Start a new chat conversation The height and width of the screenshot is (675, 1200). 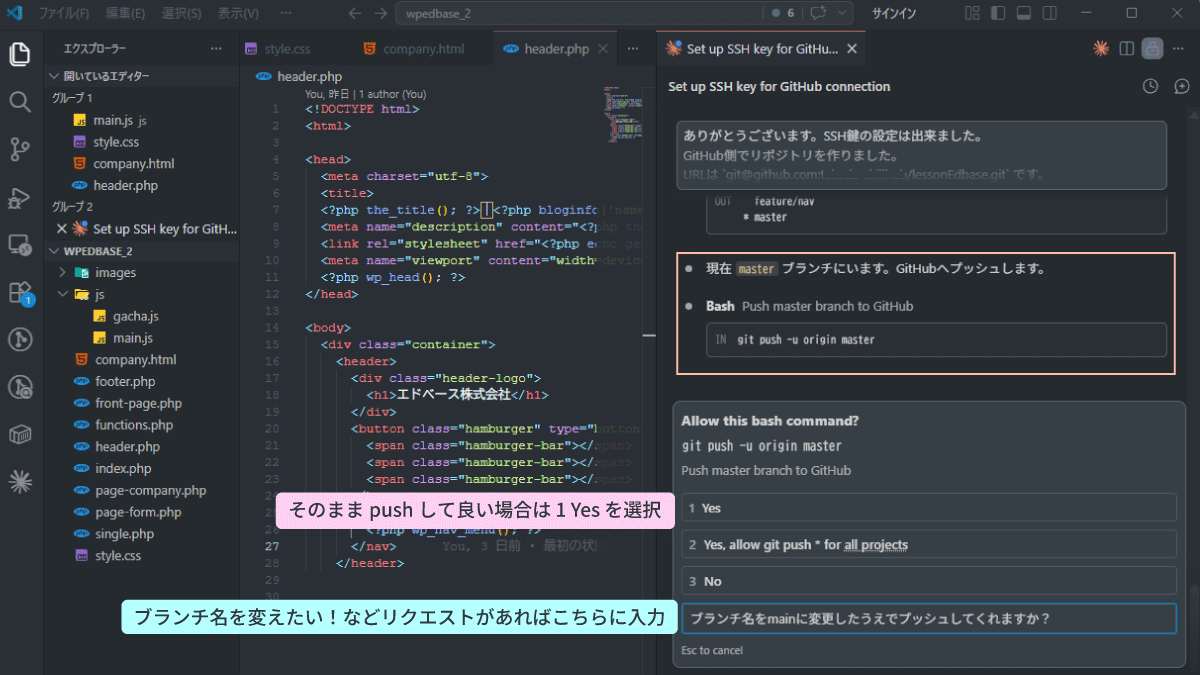click(x=1182, y=86)
